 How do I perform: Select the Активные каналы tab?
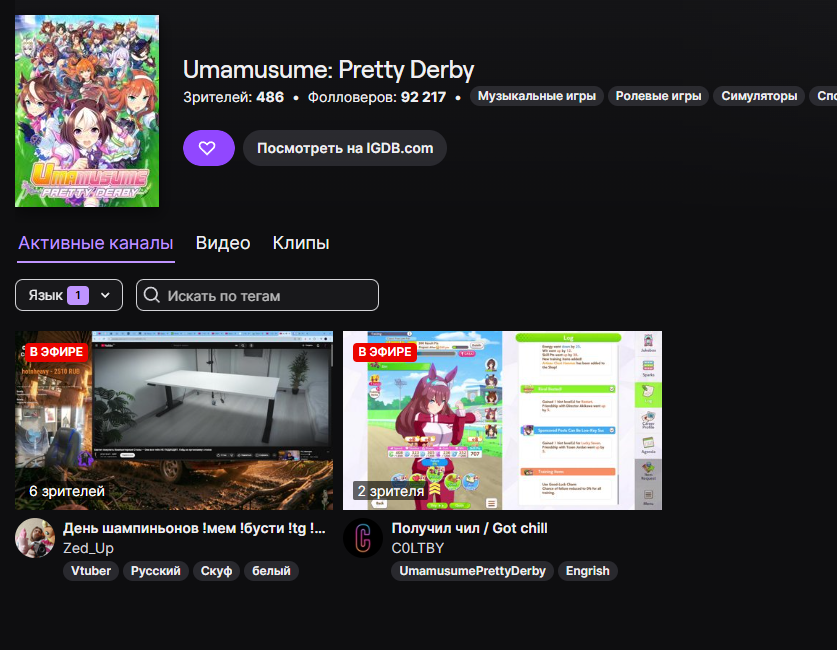[x=96, y=243]
